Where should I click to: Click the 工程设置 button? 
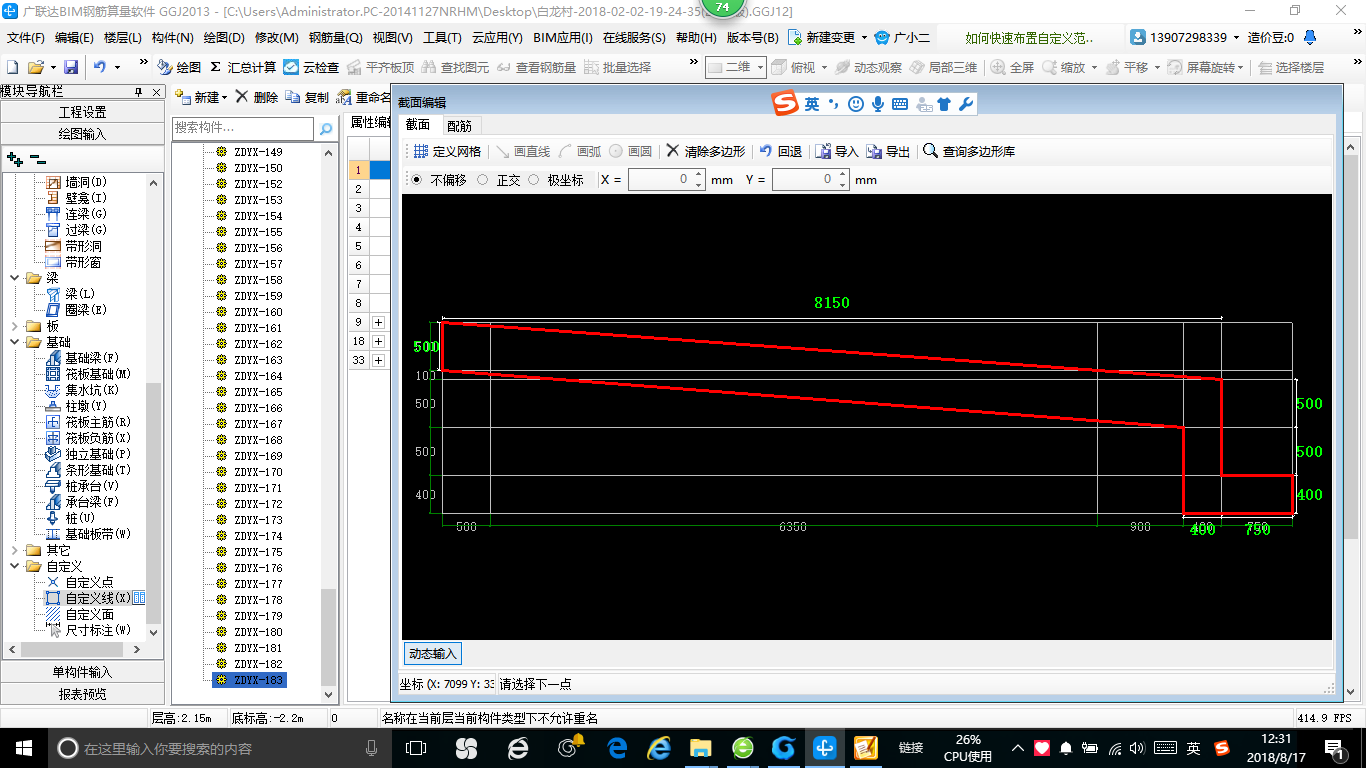[x=82, y=112]
